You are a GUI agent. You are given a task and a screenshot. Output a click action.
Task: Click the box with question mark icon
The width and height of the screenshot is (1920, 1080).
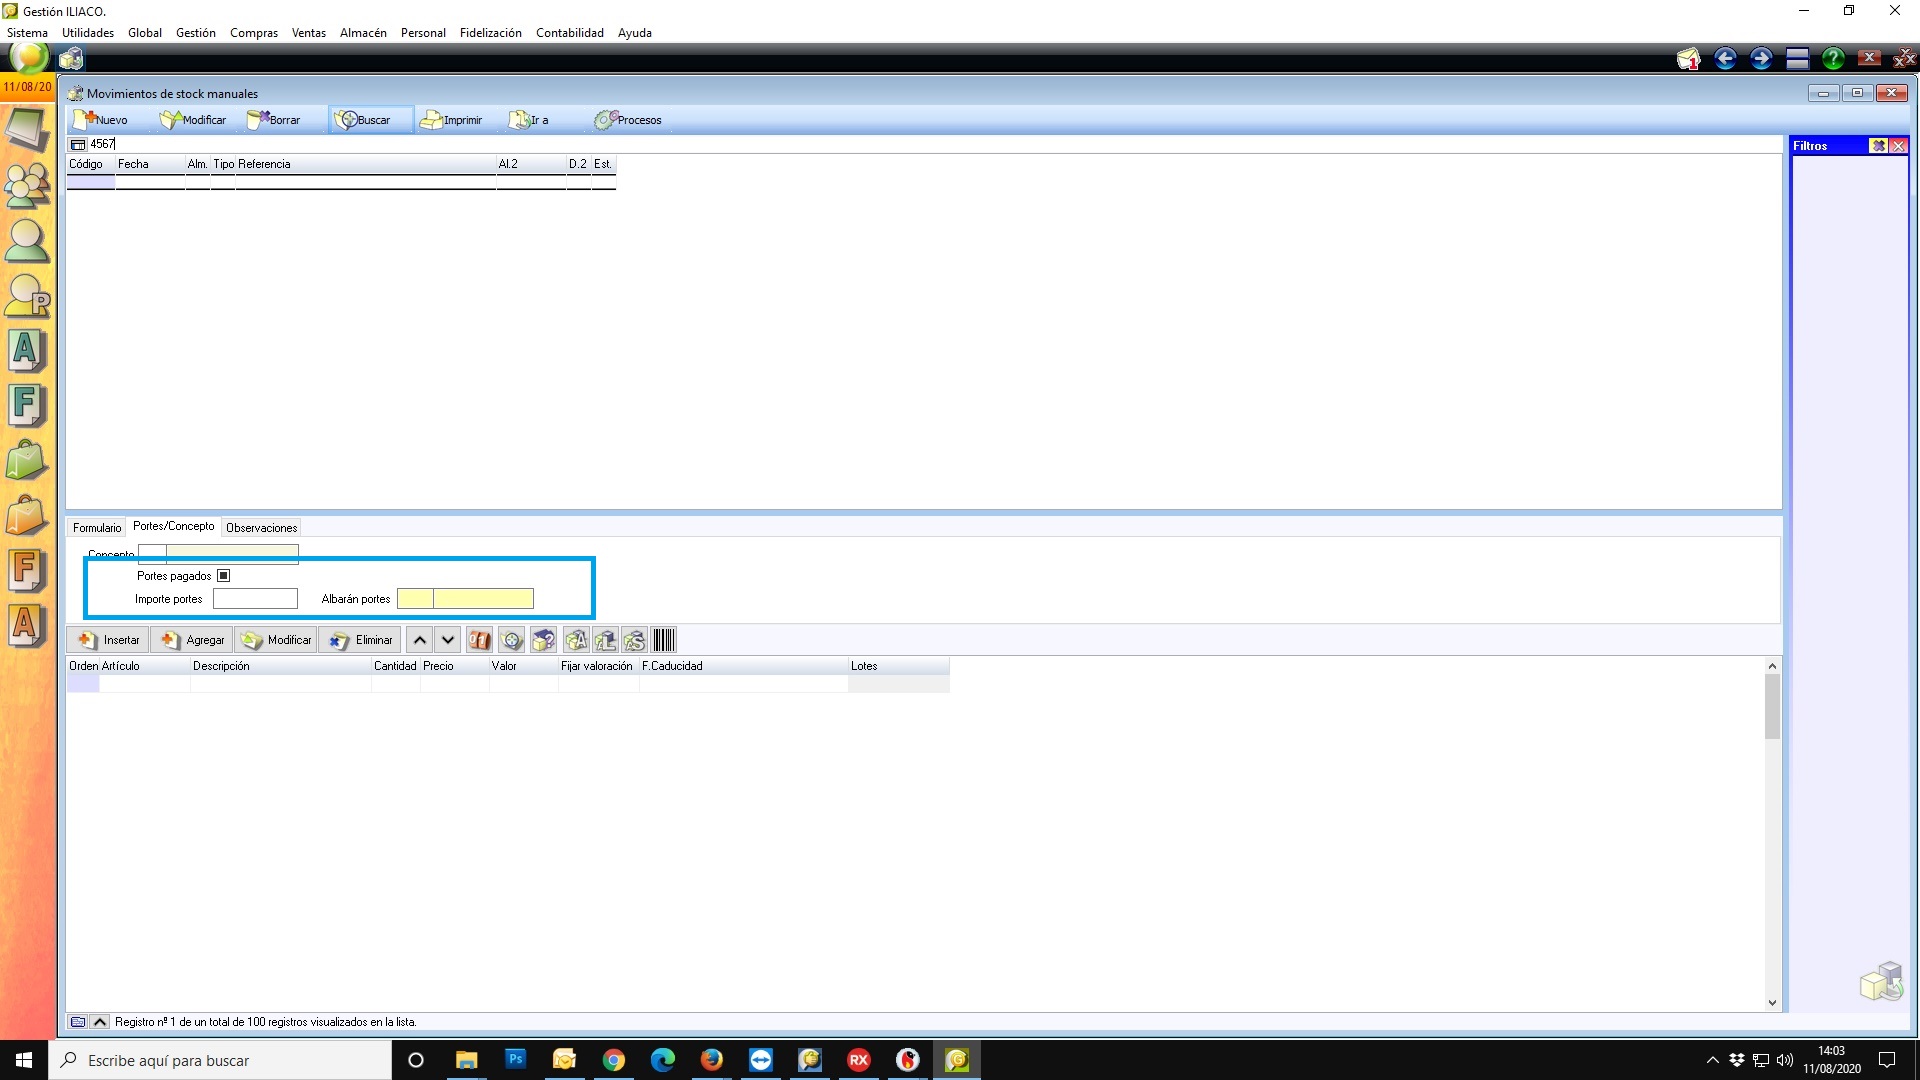click(543, 640)
